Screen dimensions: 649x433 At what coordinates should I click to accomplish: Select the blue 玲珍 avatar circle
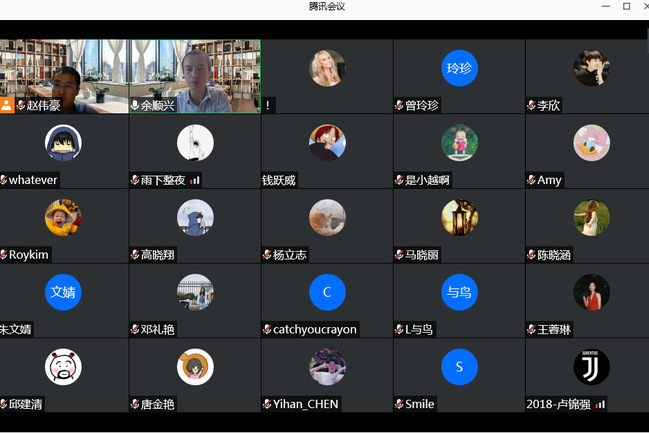[x=459, y=68]
